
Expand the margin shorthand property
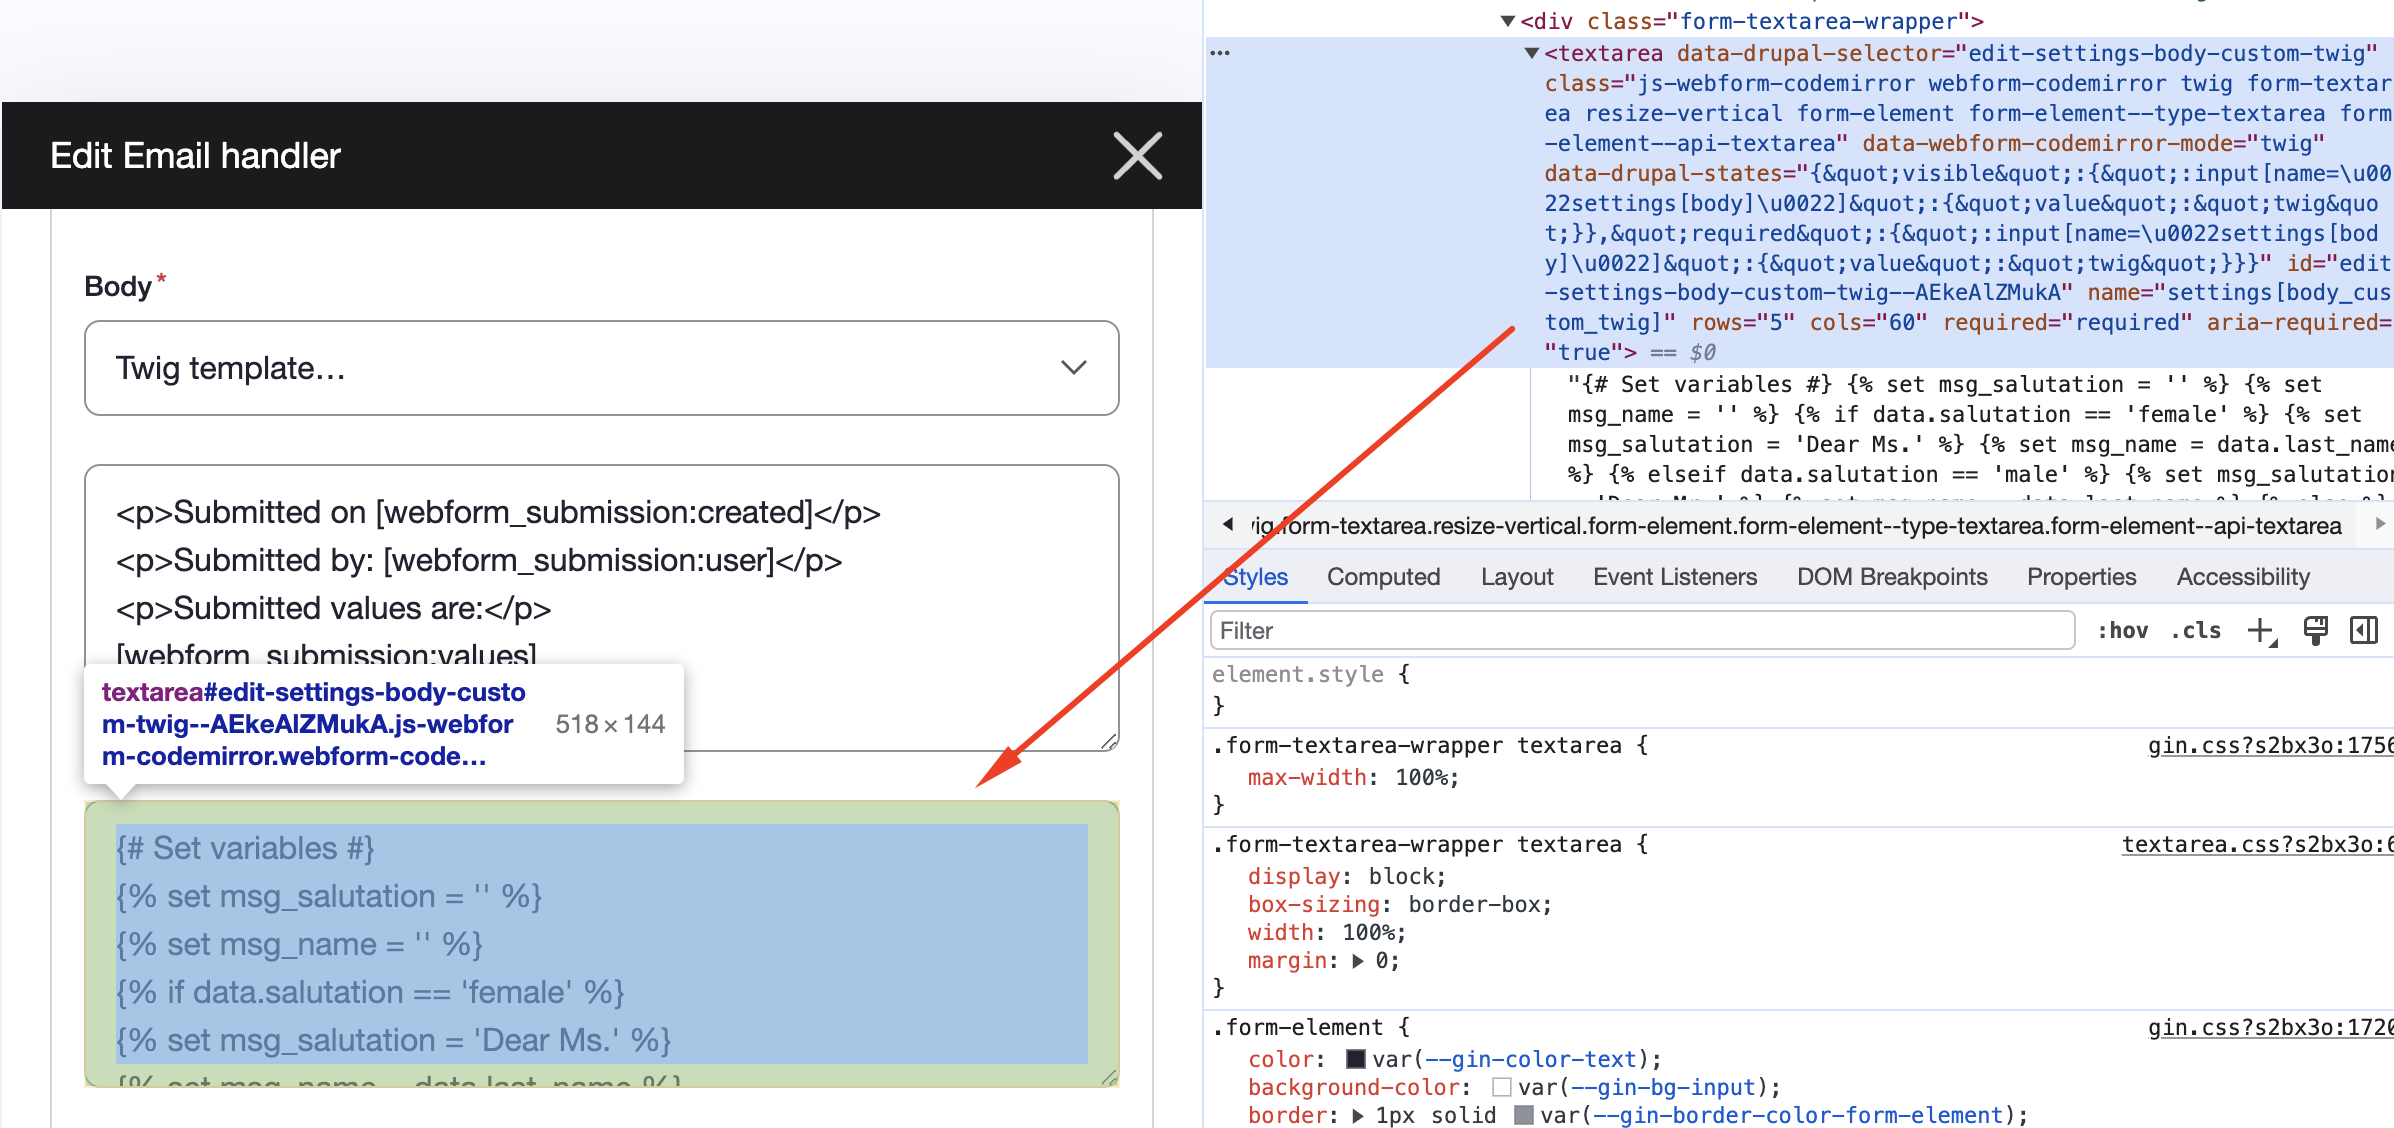(x=1358, y=961)
